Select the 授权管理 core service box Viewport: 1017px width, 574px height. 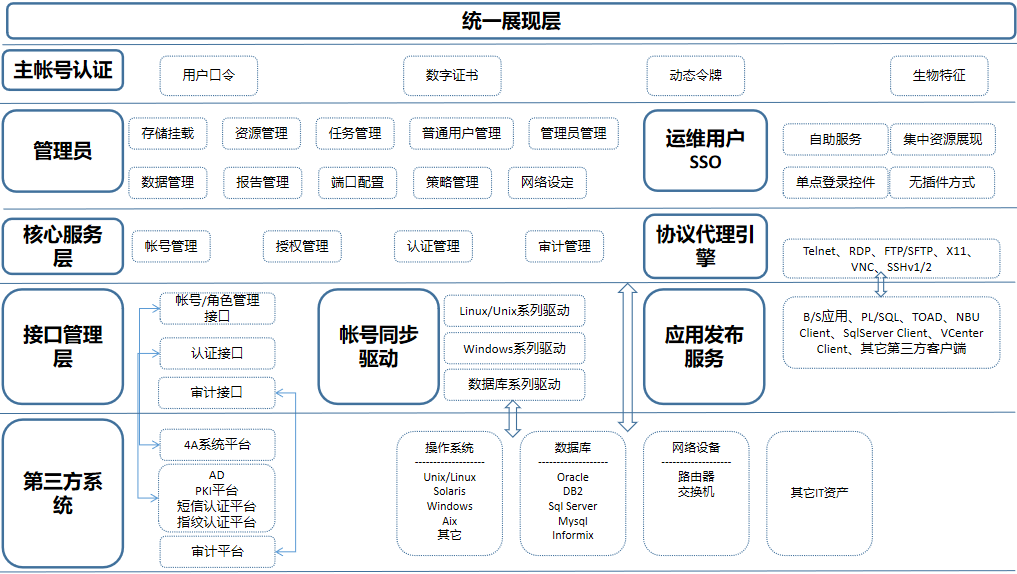pos(301,246)
